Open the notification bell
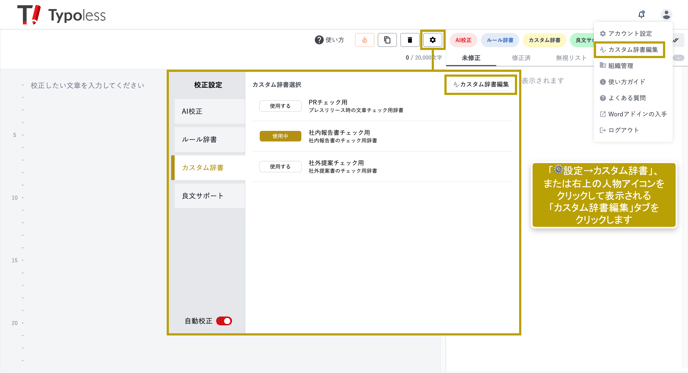The height and width of the screenshot is (373, 688). point(641,14)
